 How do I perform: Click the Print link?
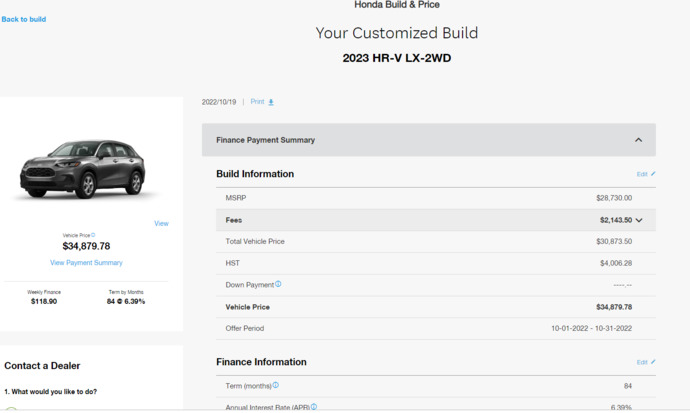pos(257,102)
